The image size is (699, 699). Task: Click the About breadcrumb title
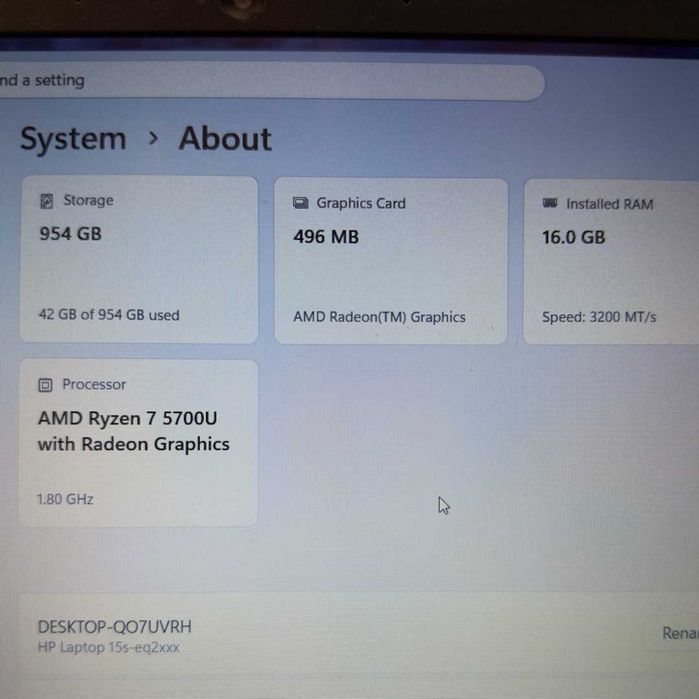(x=225, y=139)
